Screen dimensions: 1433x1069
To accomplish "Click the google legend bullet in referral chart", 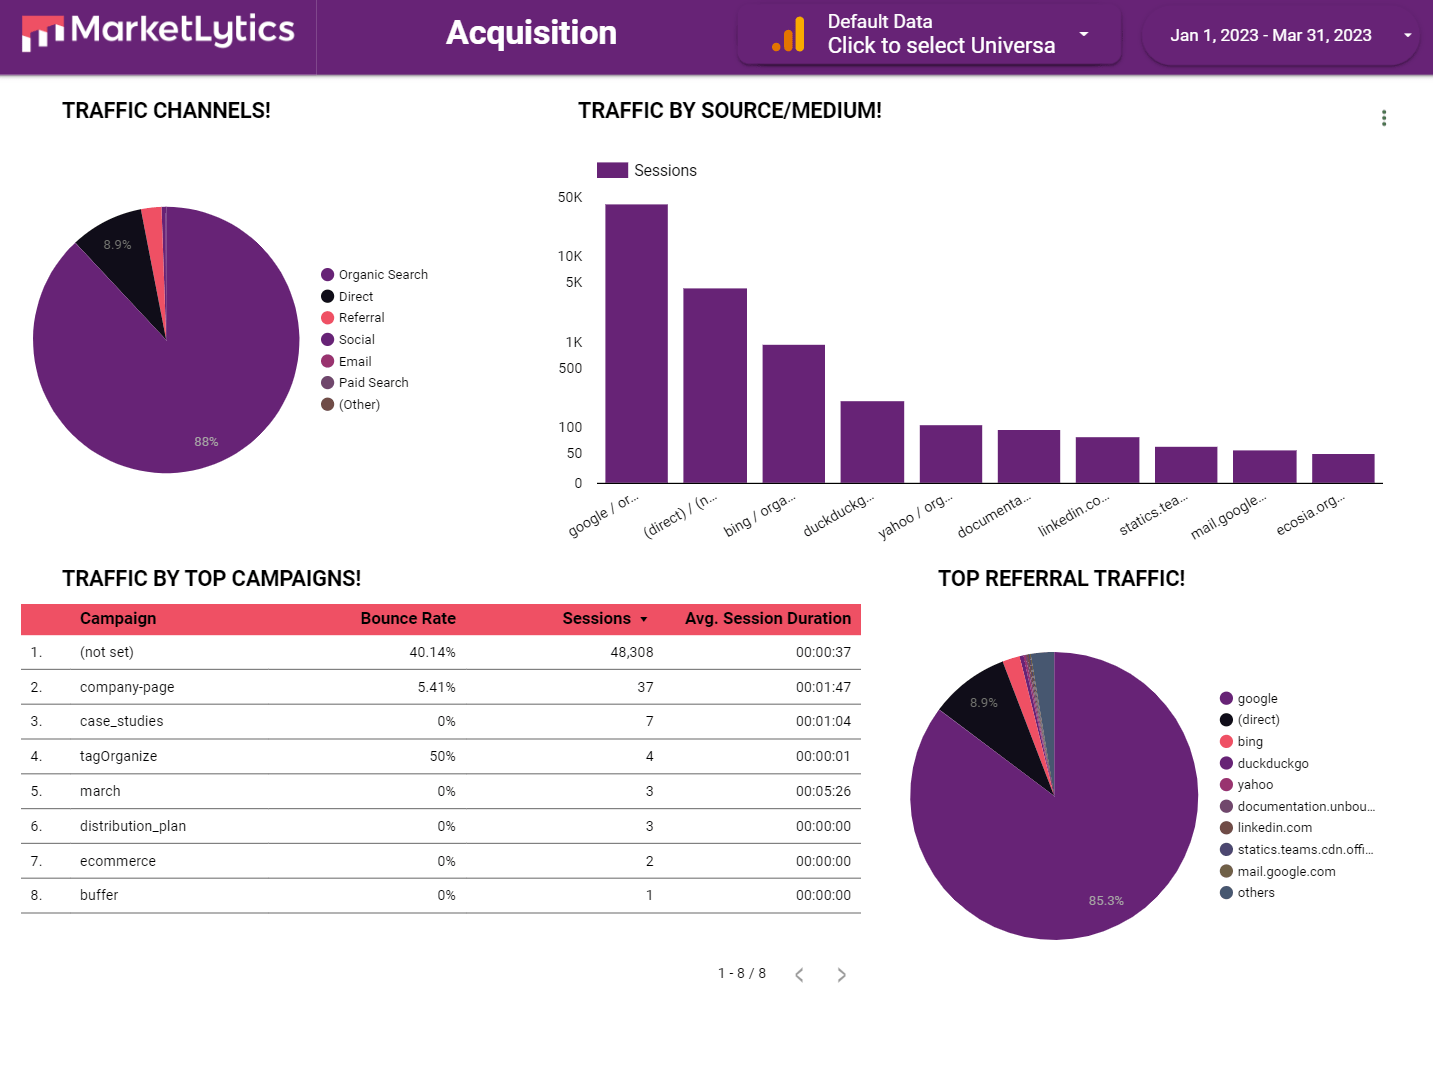I will [x=1224, y=698].
